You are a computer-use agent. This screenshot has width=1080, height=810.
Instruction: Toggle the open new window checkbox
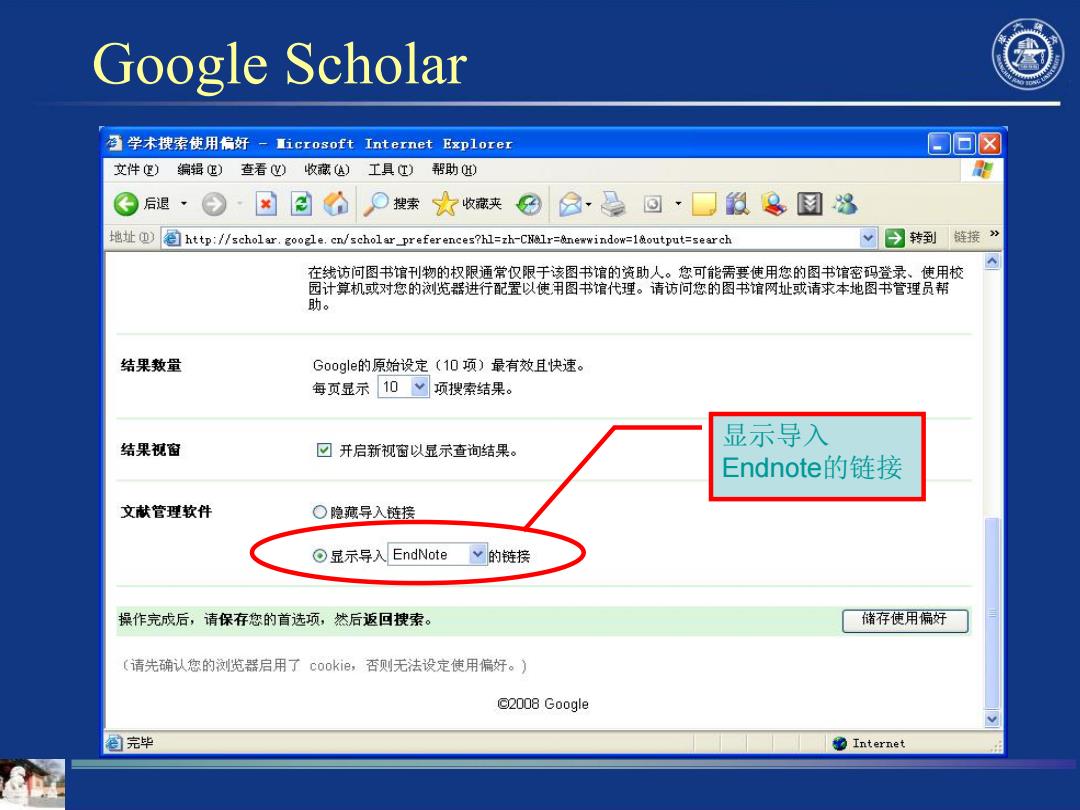(x=324, y=450)
